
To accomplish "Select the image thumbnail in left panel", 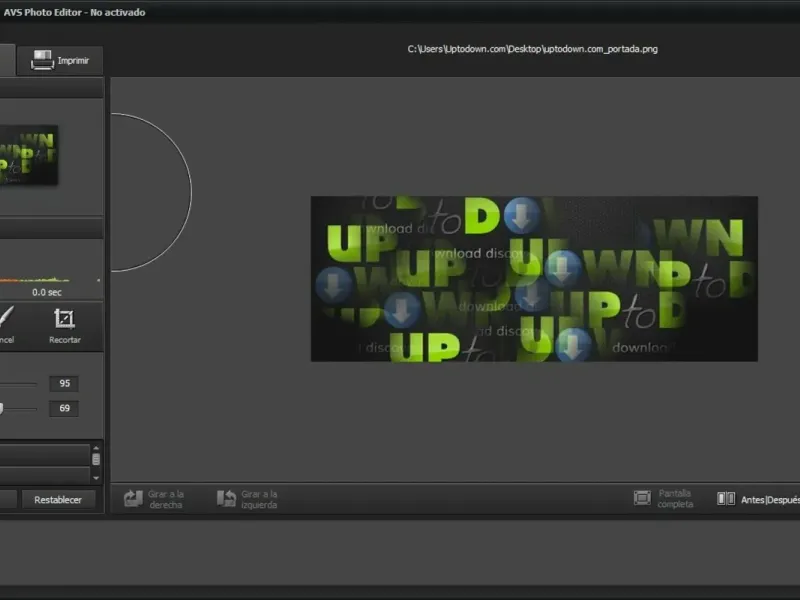I will [x=29, y=155].
